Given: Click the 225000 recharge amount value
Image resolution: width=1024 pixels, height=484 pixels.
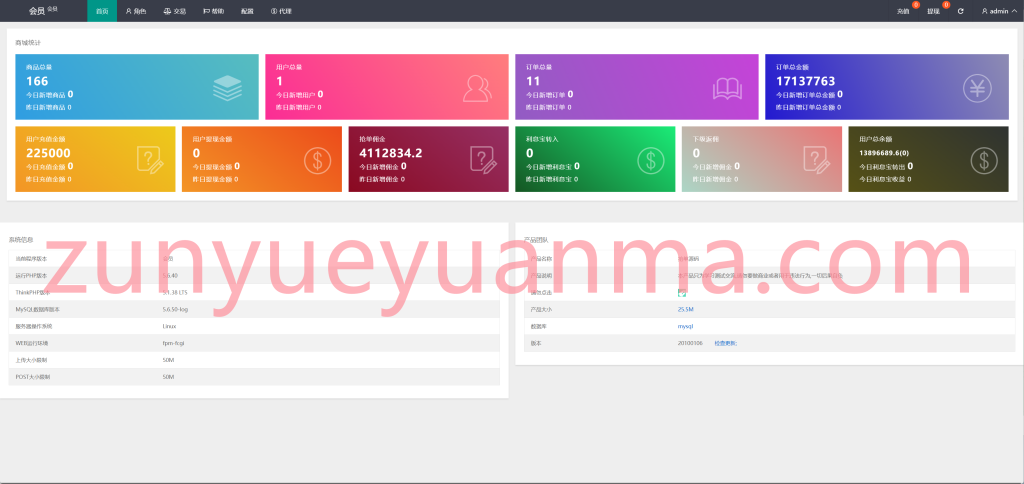Looking at the screenshot, I should pos(48,153).
